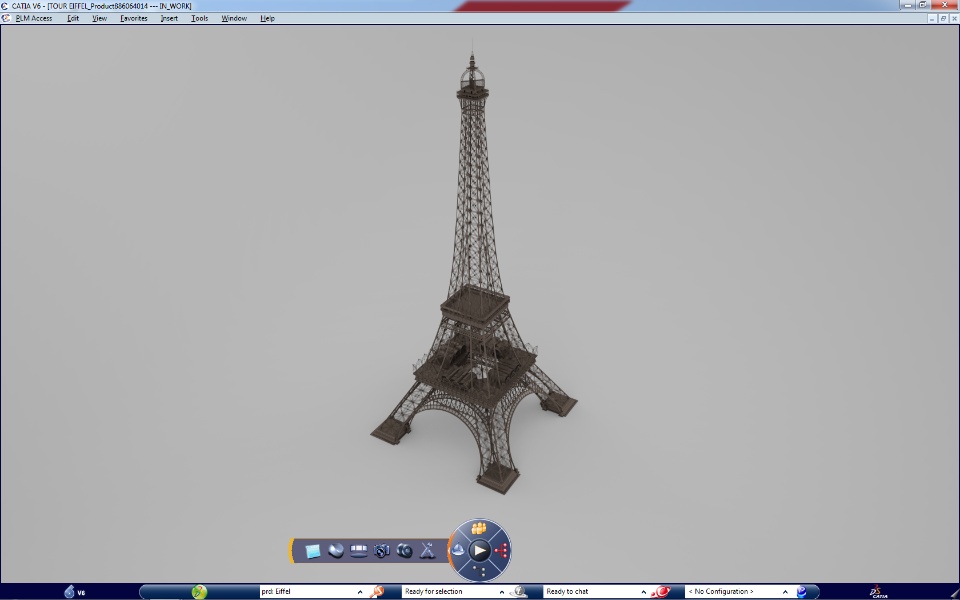Expand the 'Ready to chat' arrow

(x=643, y=592)
